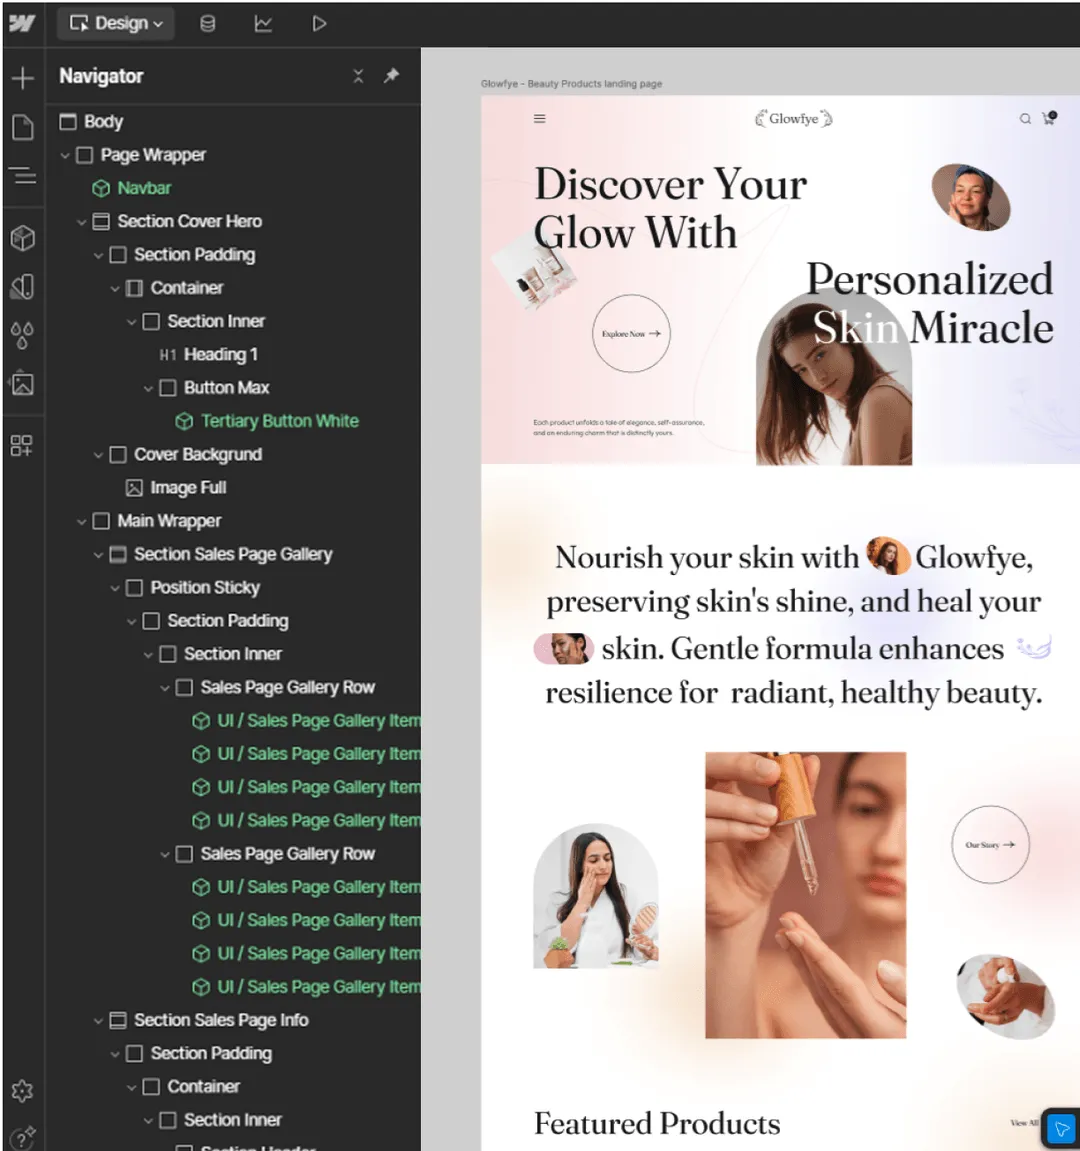Select Heading 1 in the Navigator
Image resolution: width=1080 pixels, height=1151 pixels.
(220, 354)
